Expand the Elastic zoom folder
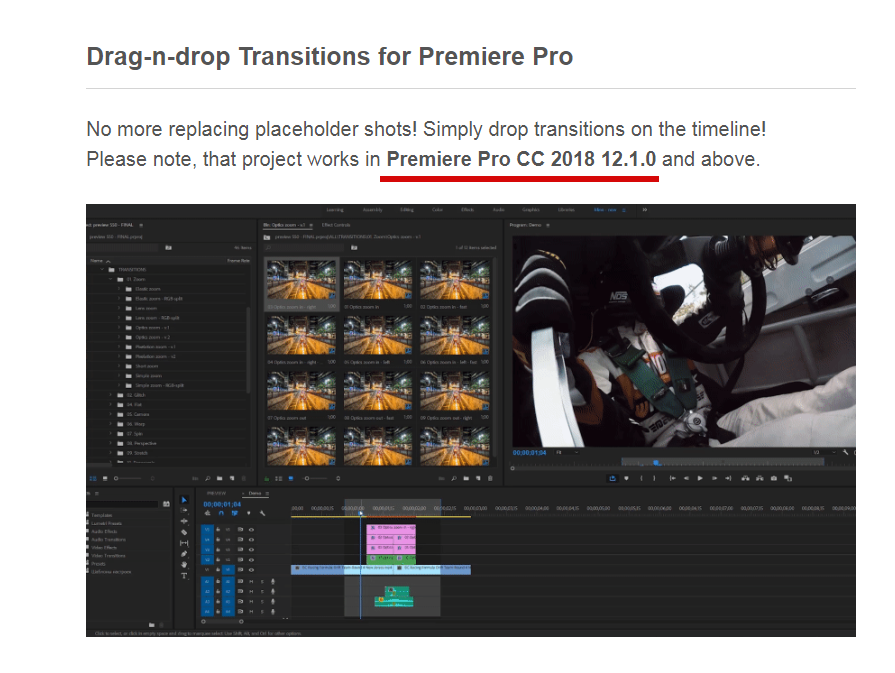Viewport: 895px width, 673px height. click(x=119, y=289)
